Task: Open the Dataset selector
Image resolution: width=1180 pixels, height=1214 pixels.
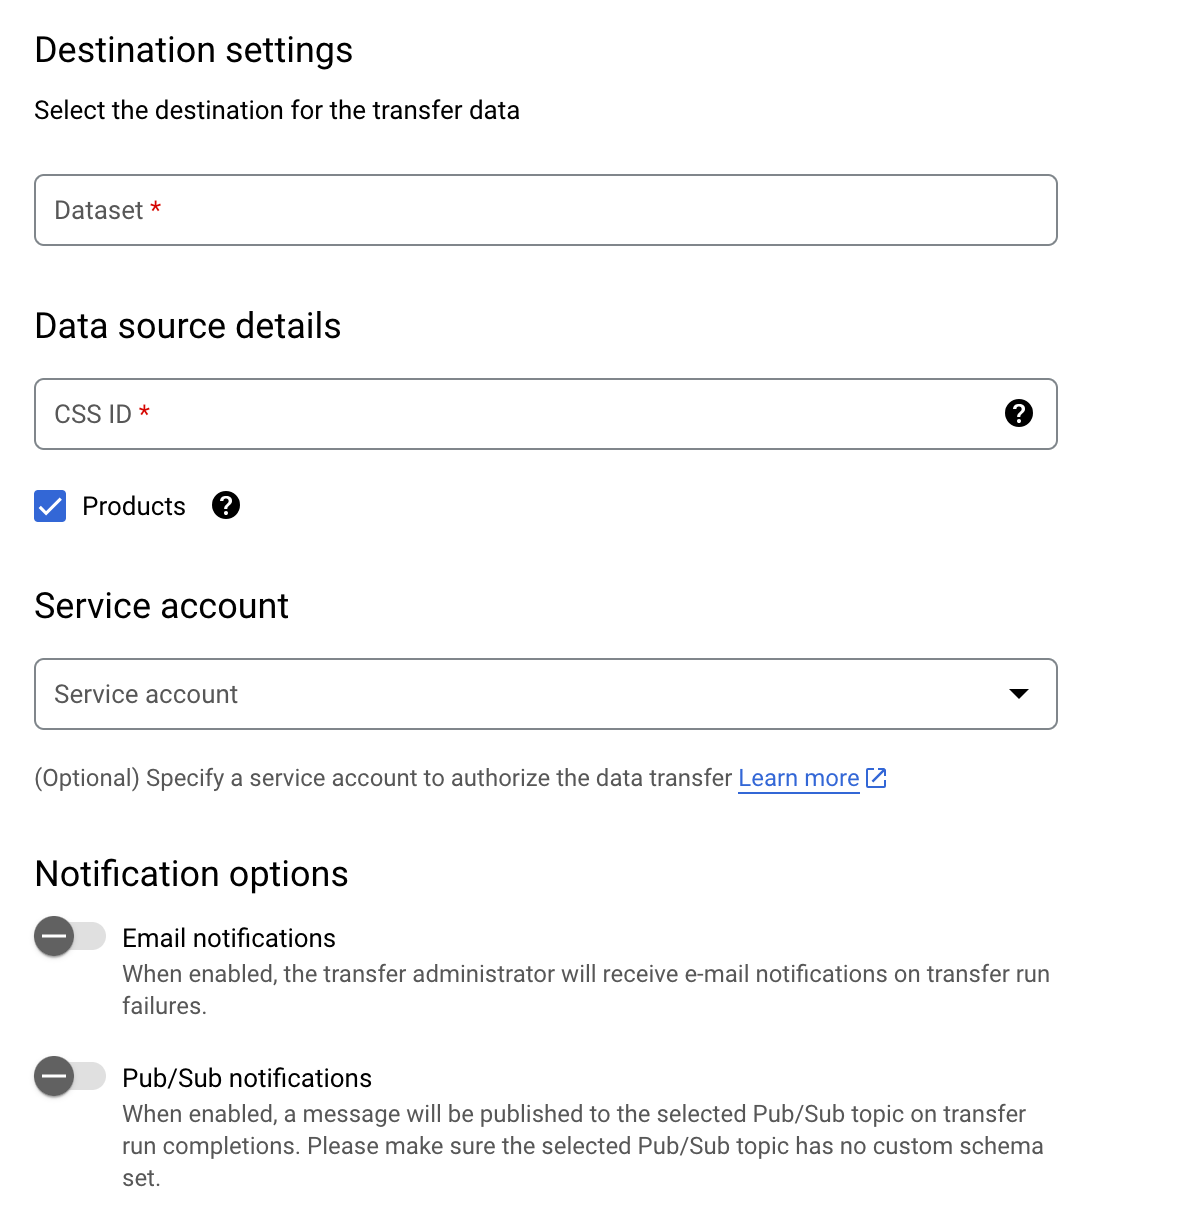Action: click(x=545, y=210)
